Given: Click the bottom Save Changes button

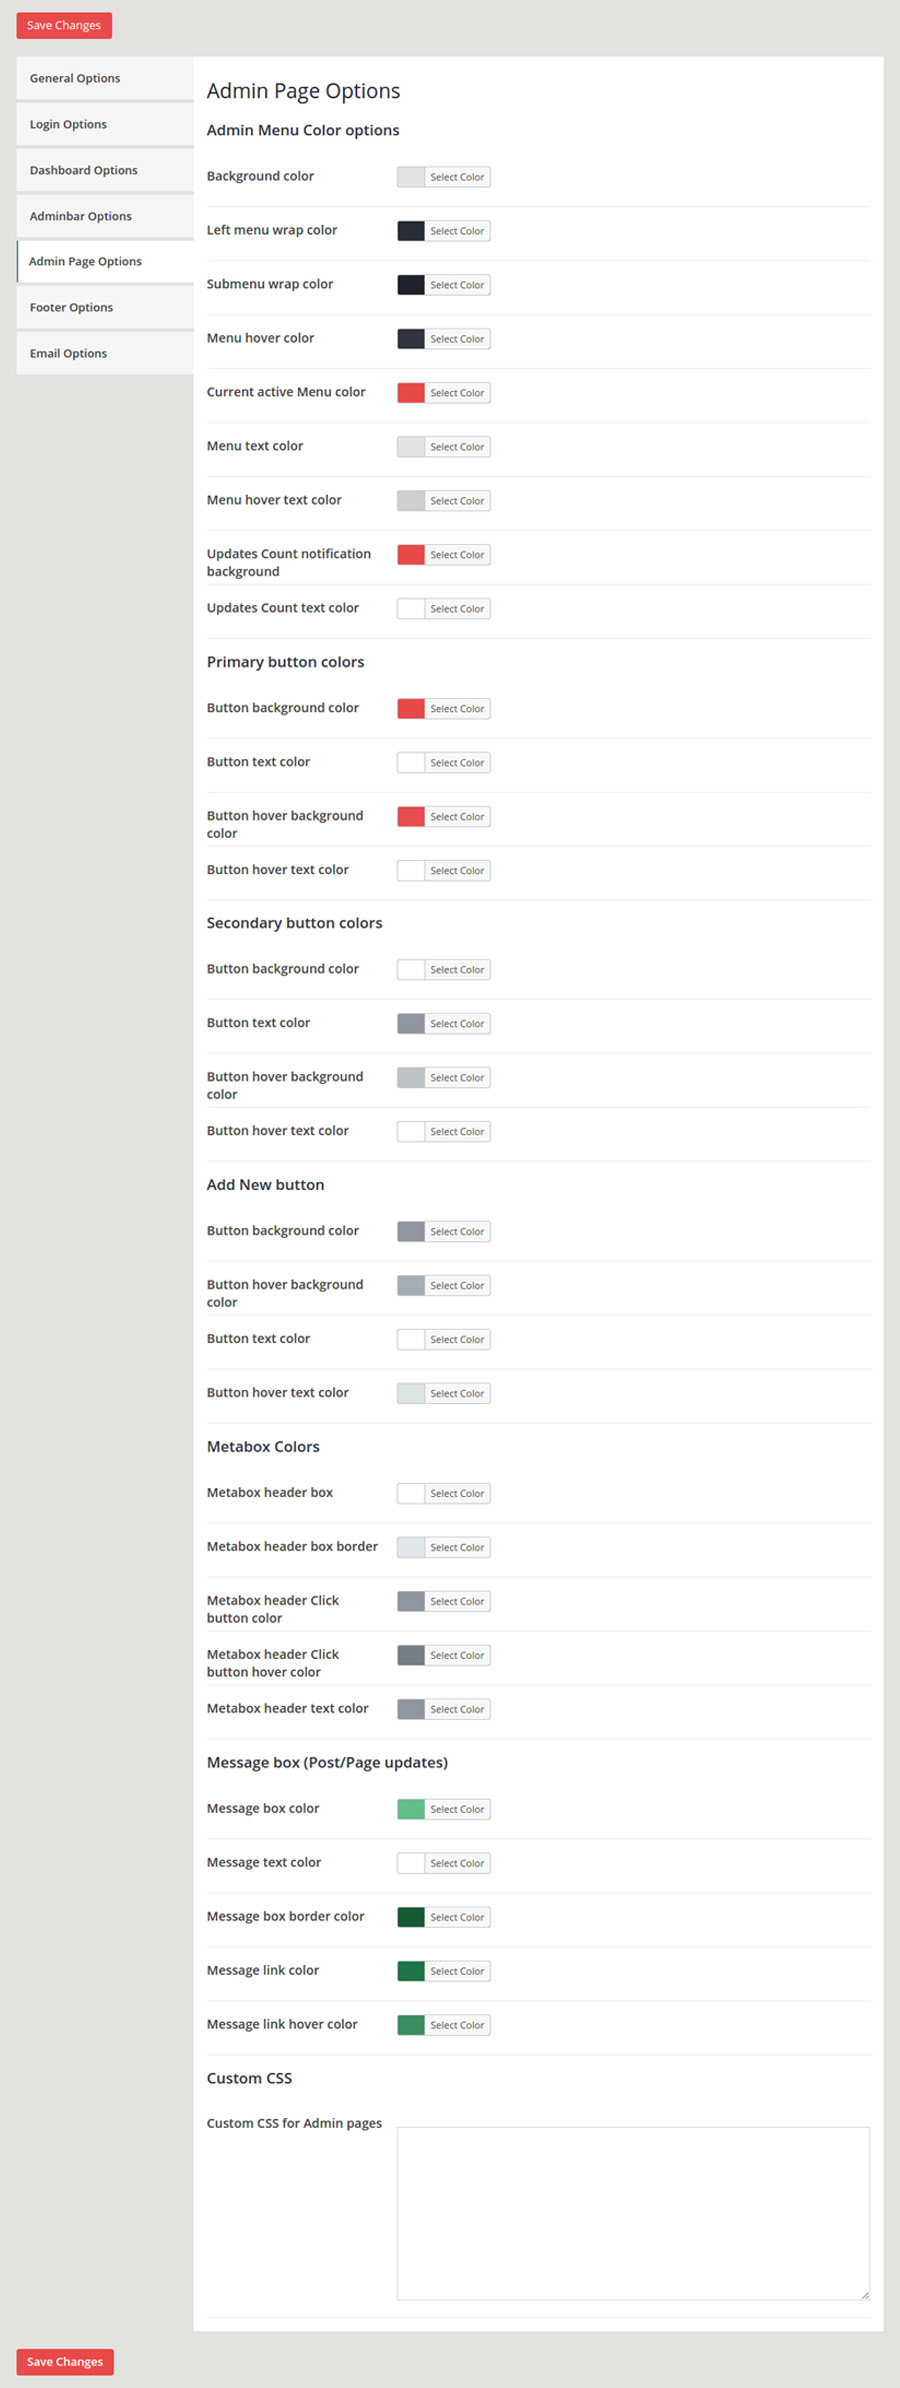Looking at the screenshot, I should pos(65,2361).
